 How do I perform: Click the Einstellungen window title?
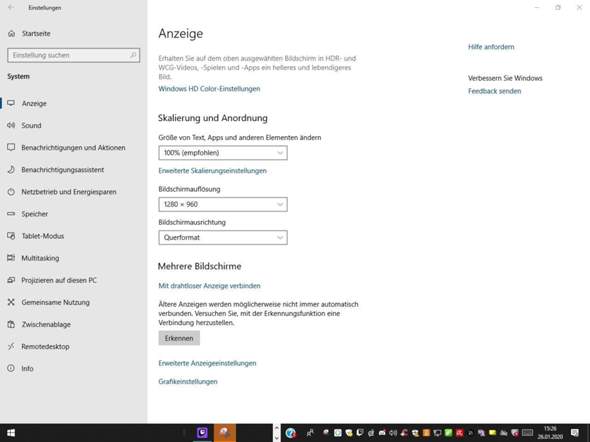click(45, 8)
